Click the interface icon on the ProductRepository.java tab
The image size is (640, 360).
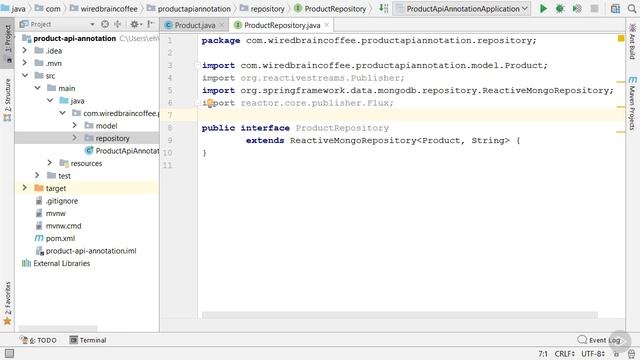point(238,25)
